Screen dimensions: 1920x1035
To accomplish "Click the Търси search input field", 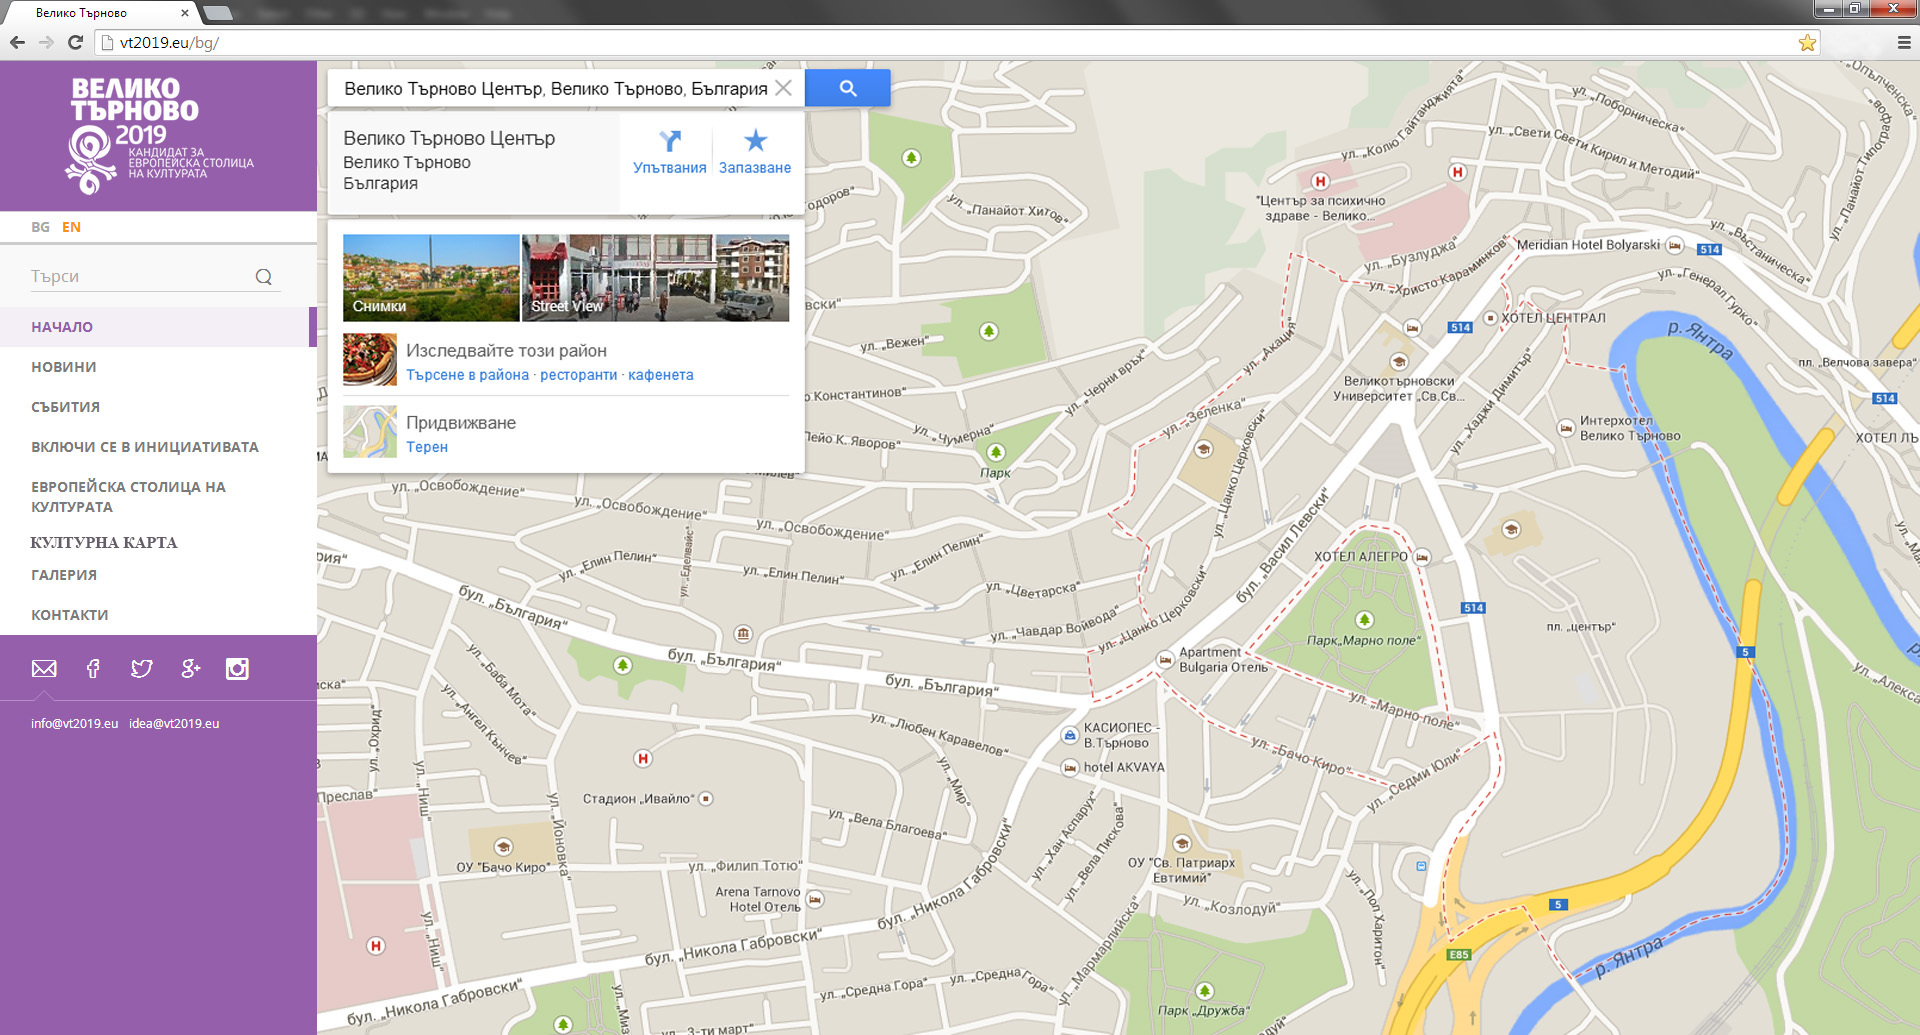I will pyautogui.click(x=140, y=276).
